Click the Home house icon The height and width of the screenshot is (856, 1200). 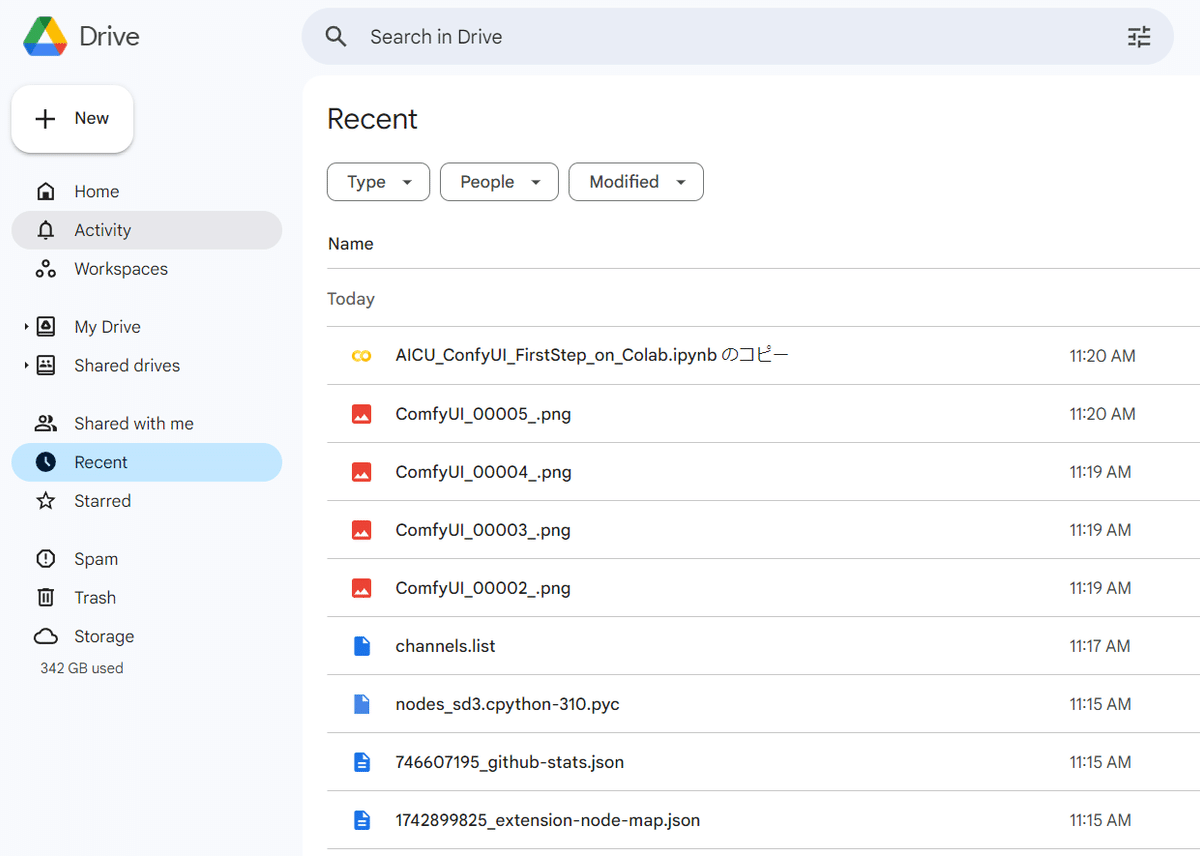(45, 191)
